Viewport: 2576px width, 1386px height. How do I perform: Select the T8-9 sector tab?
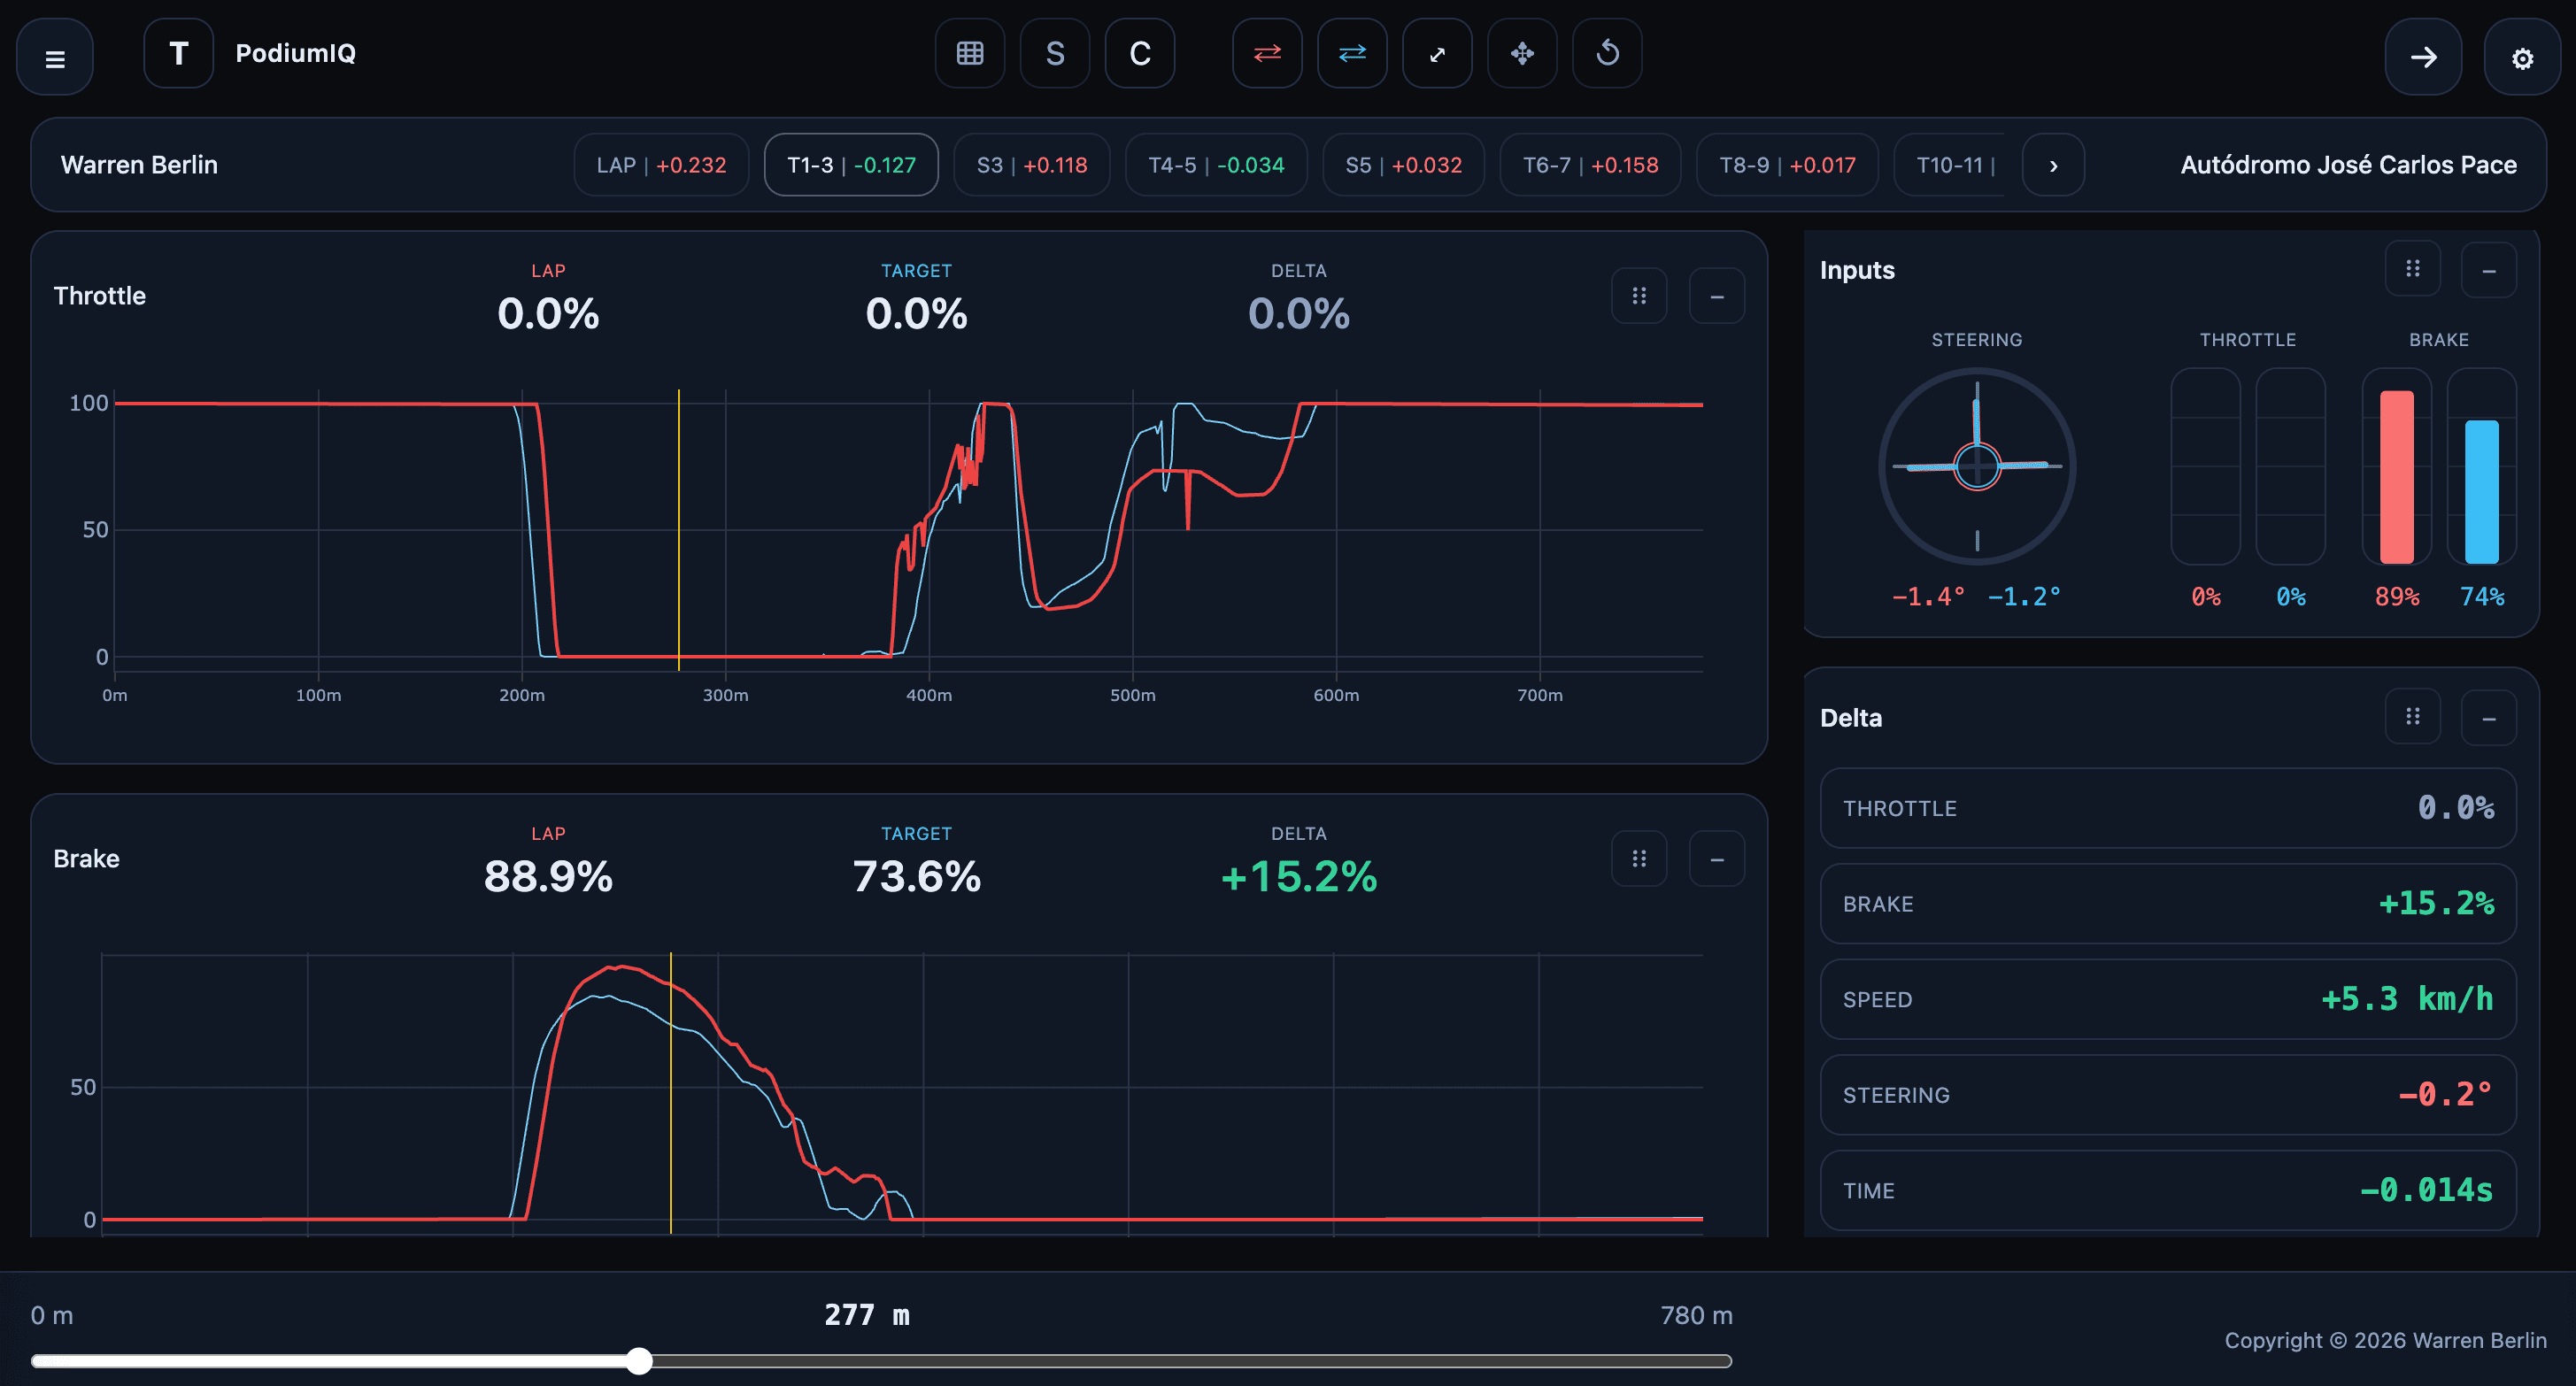coord(1787,165)
